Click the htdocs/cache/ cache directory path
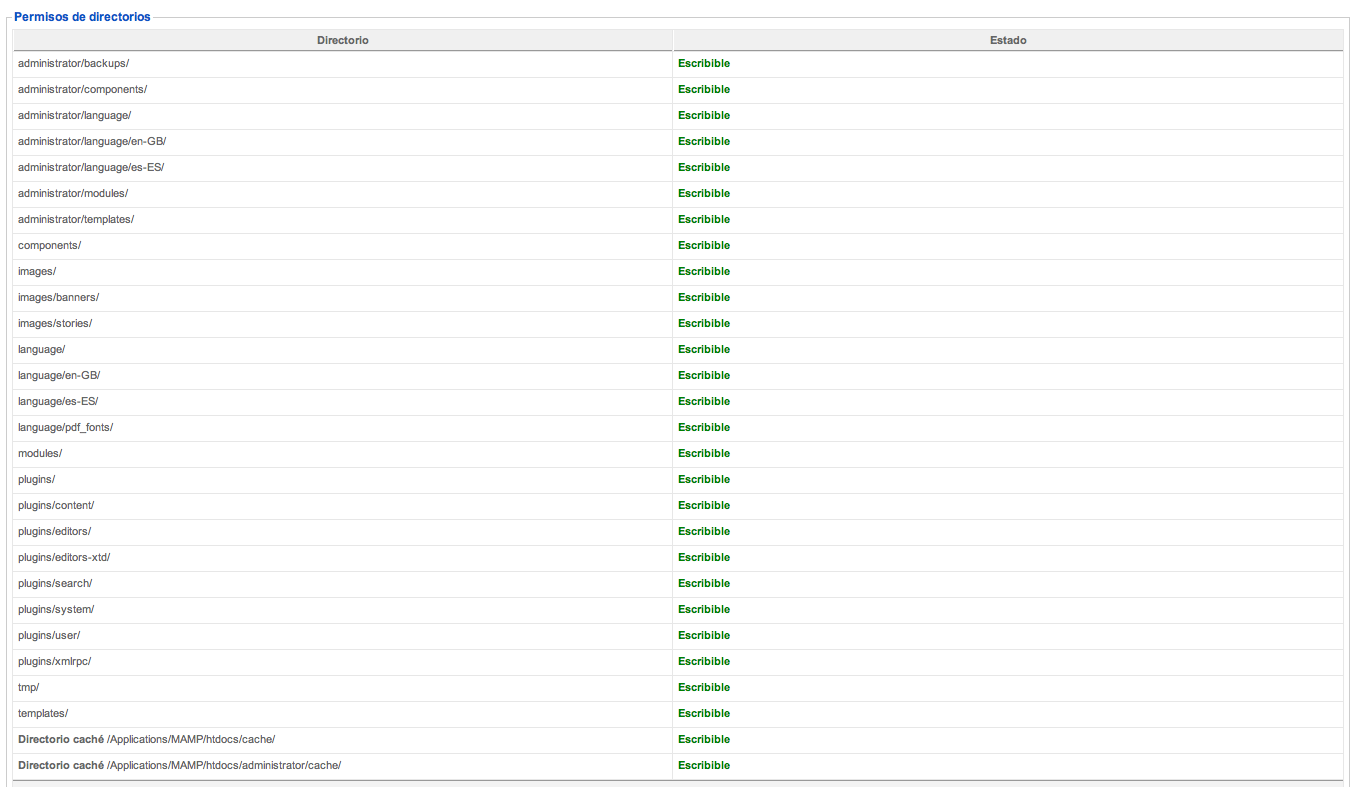1358x787 pixels. click(190, 739)
